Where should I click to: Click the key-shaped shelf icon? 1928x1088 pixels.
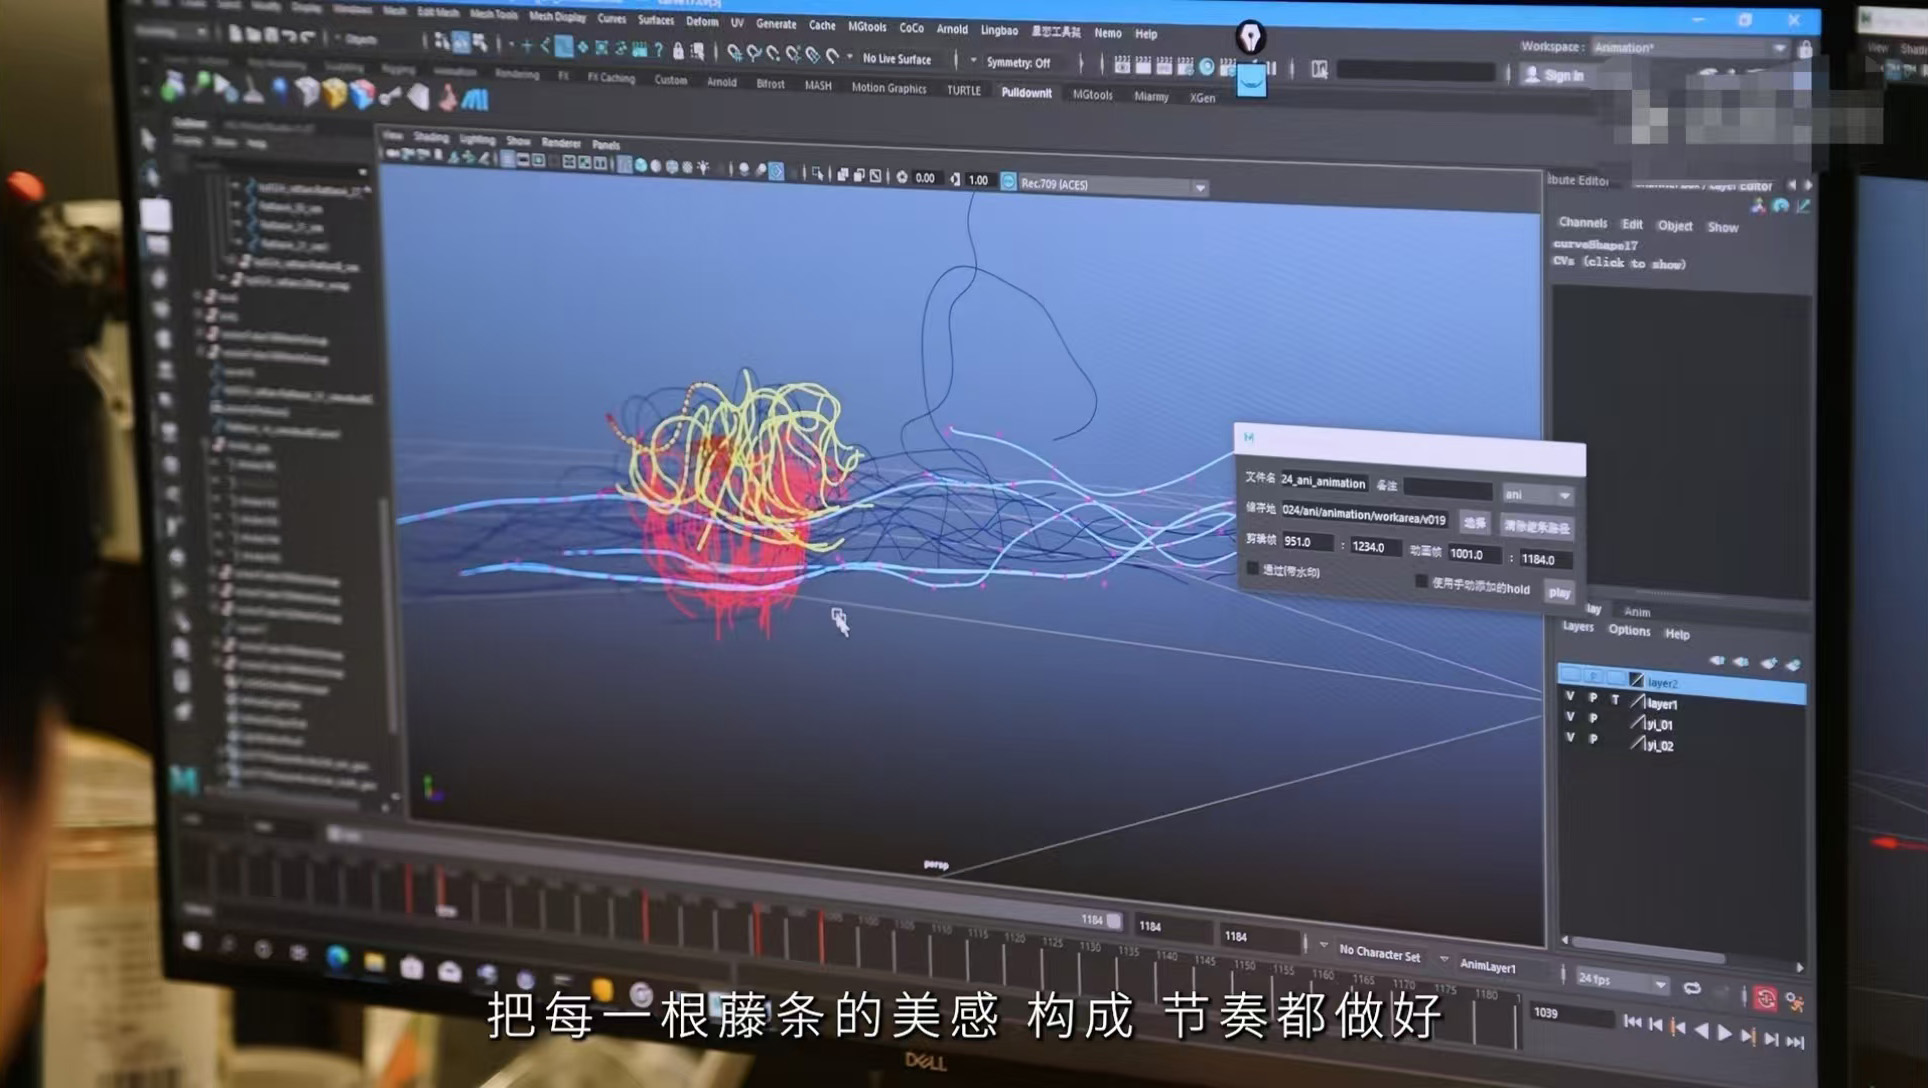click(x=391, y=95)
